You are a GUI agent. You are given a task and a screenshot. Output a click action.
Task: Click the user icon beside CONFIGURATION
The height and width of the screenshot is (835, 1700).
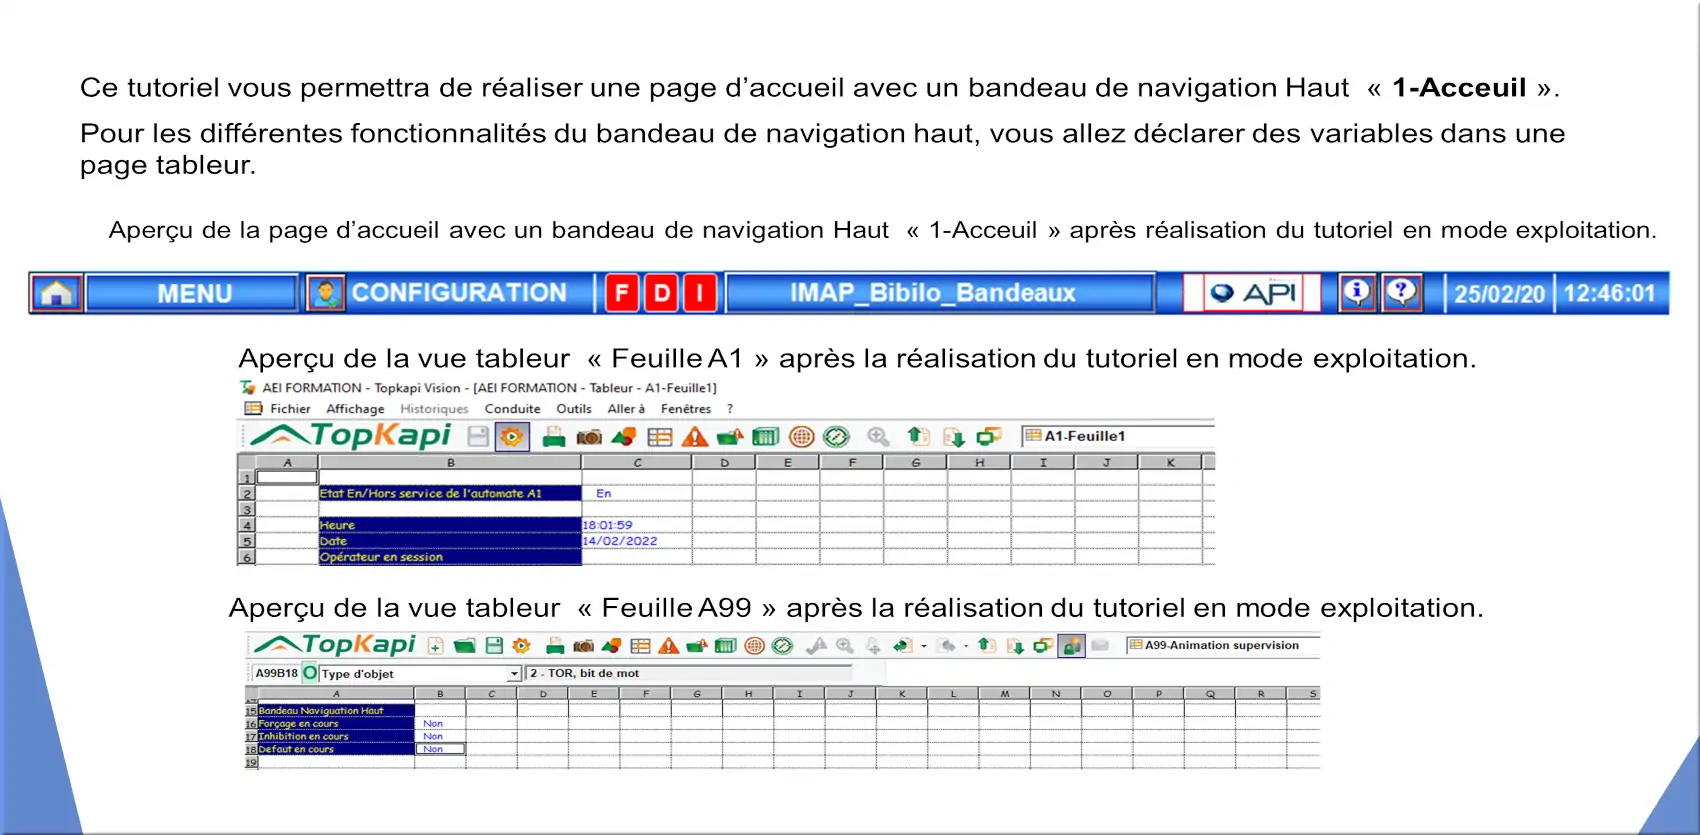coord(325,293)
